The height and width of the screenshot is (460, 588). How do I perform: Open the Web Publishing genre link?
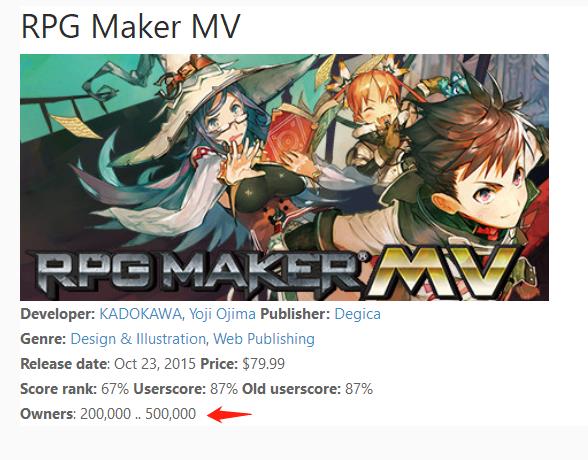pyautogui.click(x=264, y=339)
